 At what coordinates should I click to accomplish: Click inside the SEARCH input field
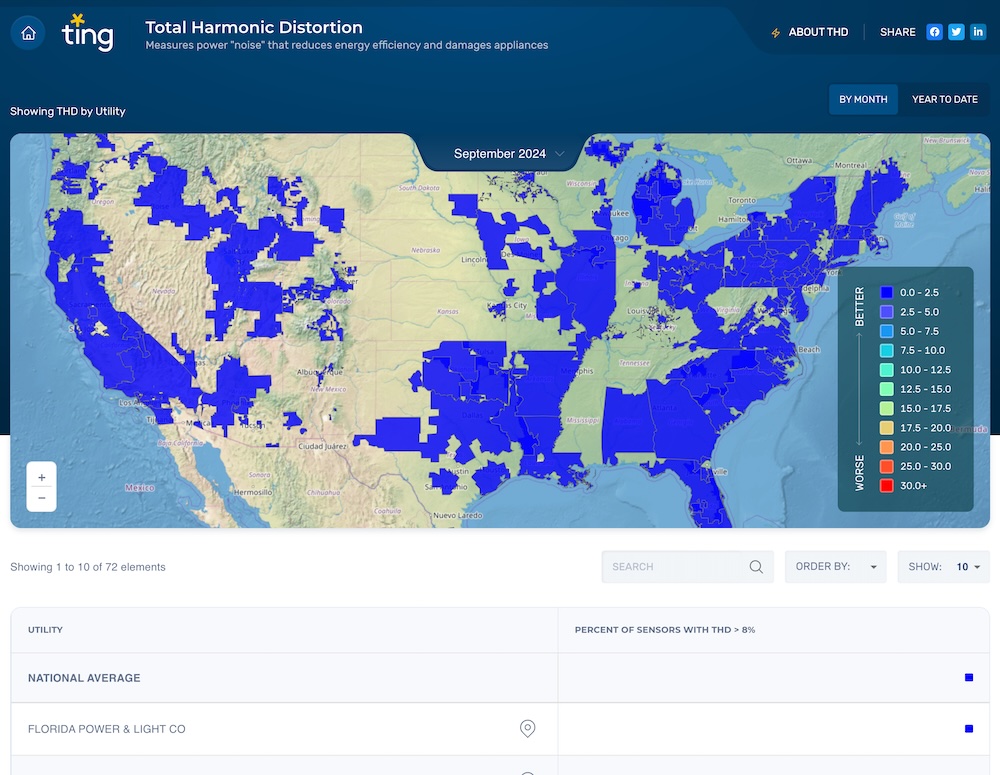click(x=670, y=566)
